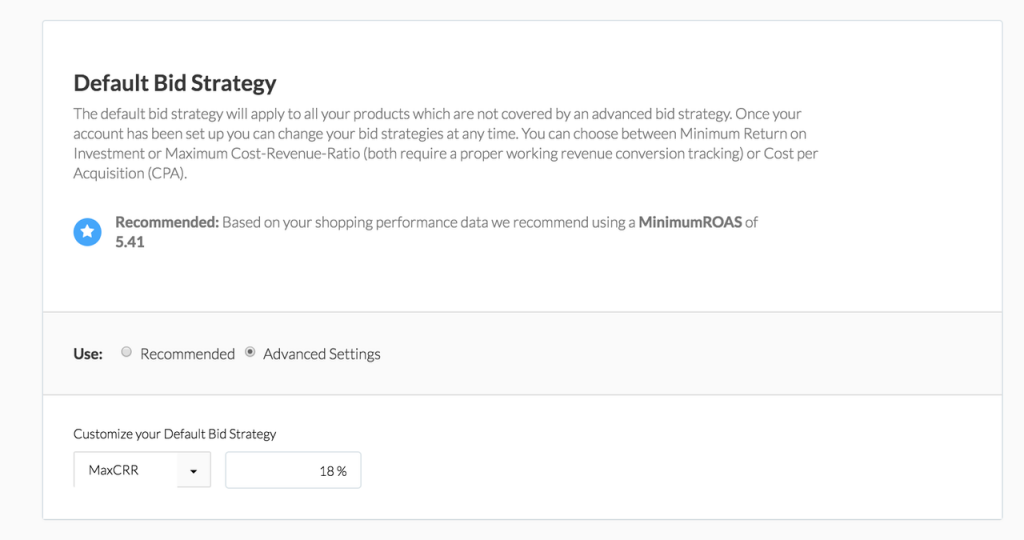Click the recommended value 5.41

[129, 242]
